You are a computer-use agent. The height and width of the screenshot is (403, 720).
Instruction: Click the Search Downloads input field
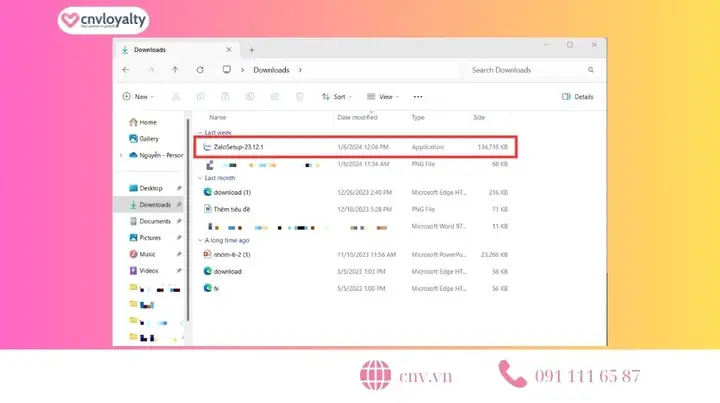(528, 70)
